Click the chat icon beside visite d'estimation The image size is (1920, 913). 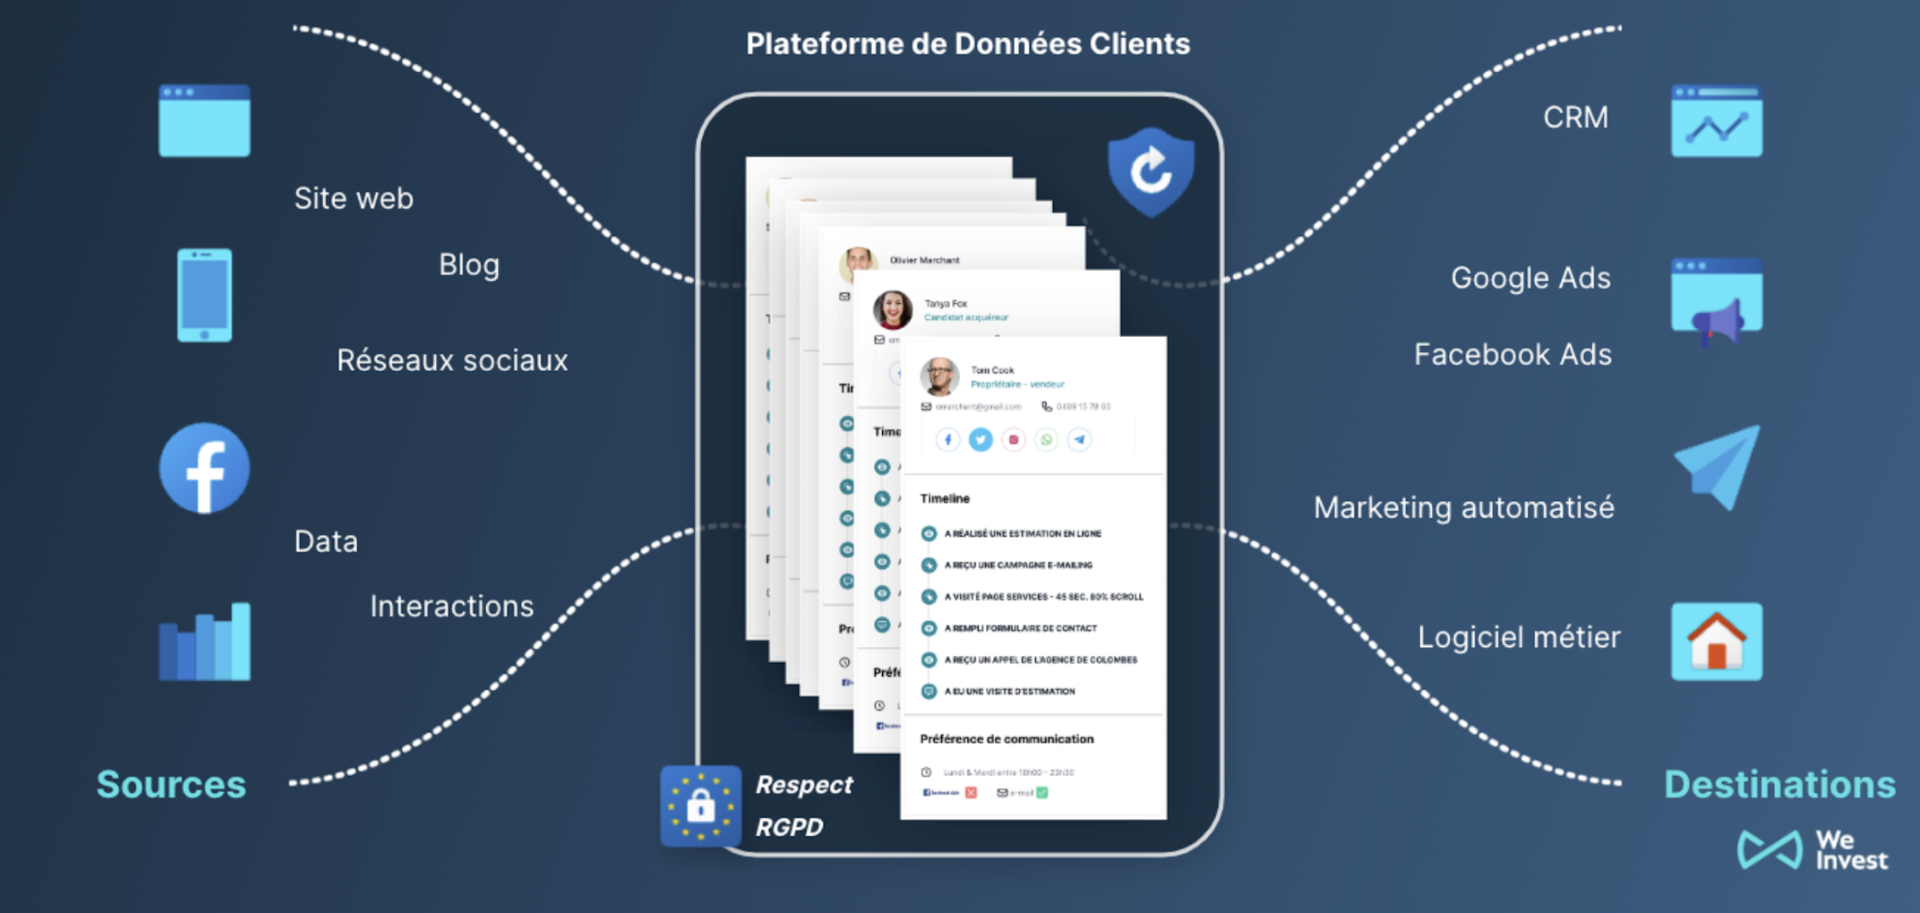coord(928,691)
